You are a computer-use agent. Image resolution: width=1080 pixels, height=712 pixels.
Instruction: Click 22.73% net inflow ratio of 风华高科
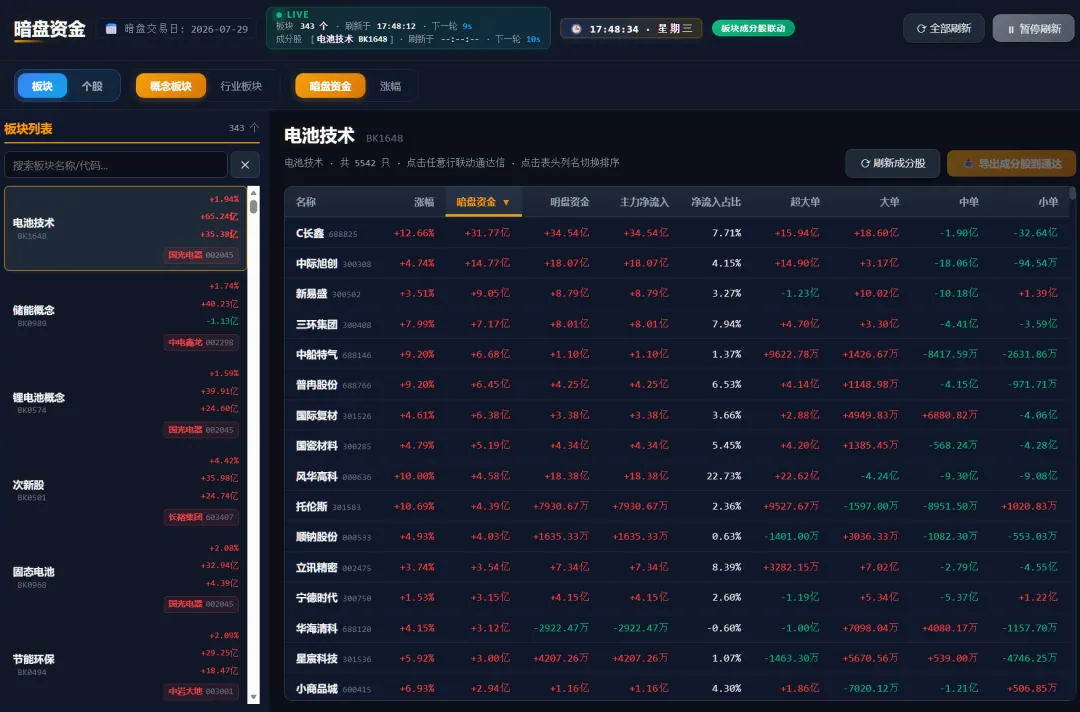pos(724,476)
